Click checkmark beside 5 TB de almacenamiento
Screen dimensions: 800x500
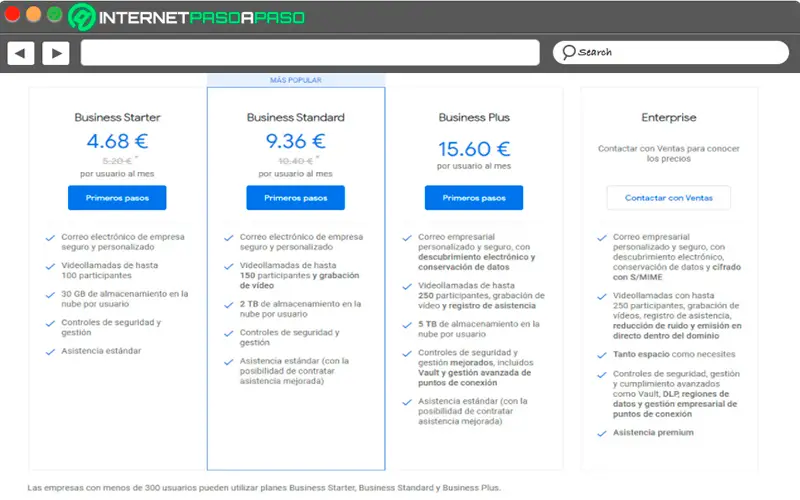tap(407, 324)
